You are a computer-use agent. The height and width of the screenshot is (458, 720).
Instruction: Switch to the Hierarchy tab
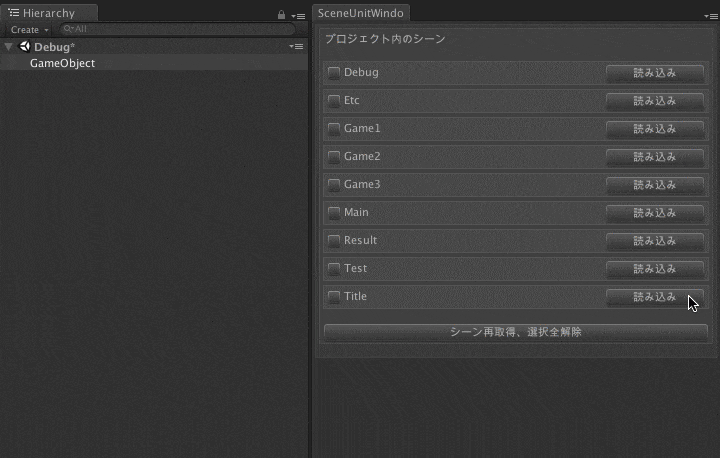48,13
